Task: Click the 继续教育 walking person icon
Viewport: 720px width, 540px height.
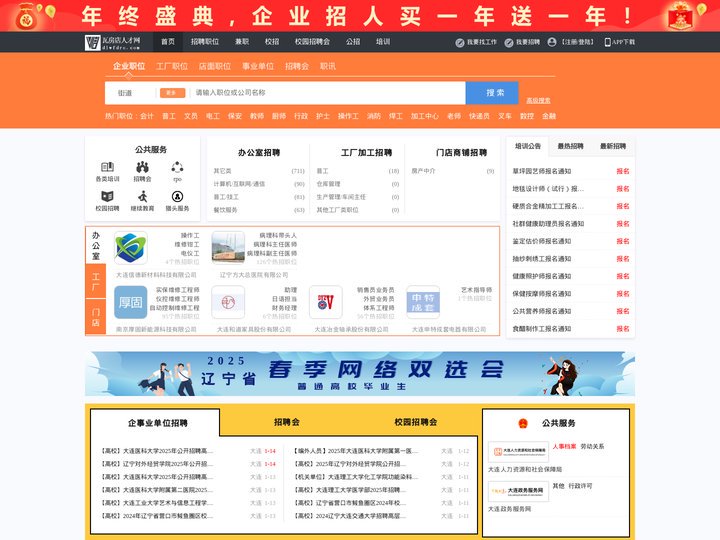Action: (142, 197)
